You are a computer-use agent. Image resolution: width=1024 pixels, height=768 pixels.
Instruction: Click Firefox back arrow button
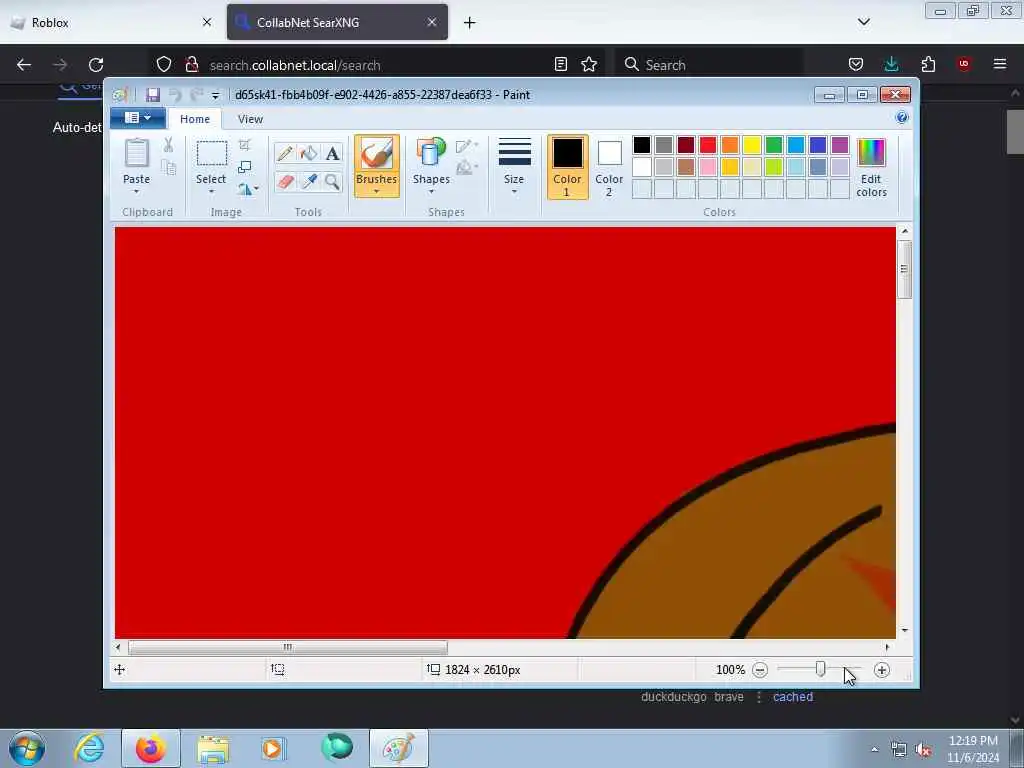(x=24, y=65)
